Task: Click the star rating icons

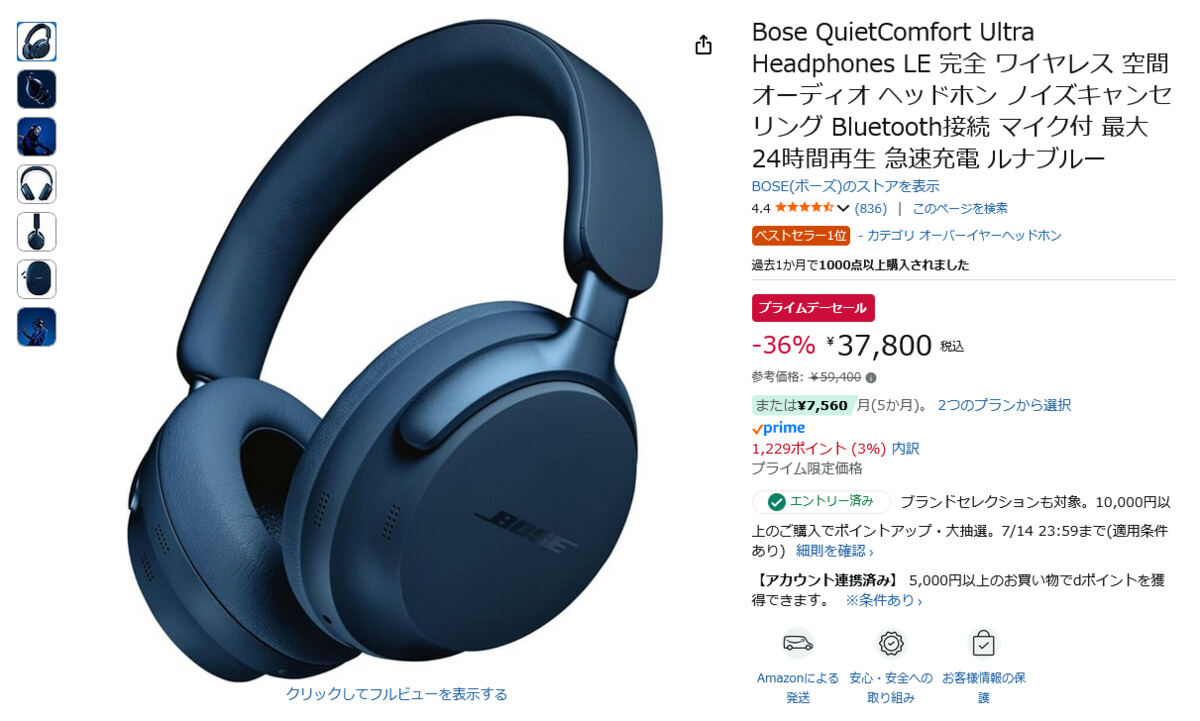Action: pos(804,208)
